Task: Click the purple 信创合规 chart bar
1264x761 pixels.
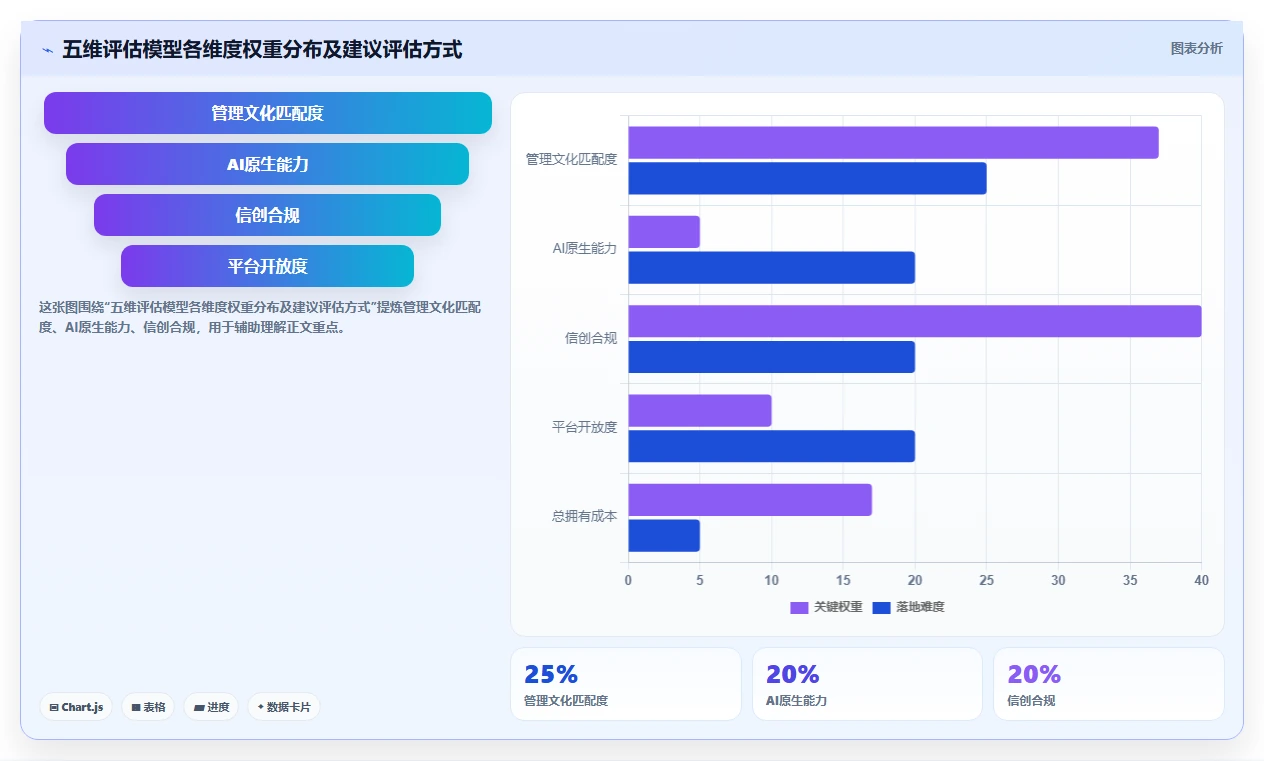Action: click(x=915, y=321)
